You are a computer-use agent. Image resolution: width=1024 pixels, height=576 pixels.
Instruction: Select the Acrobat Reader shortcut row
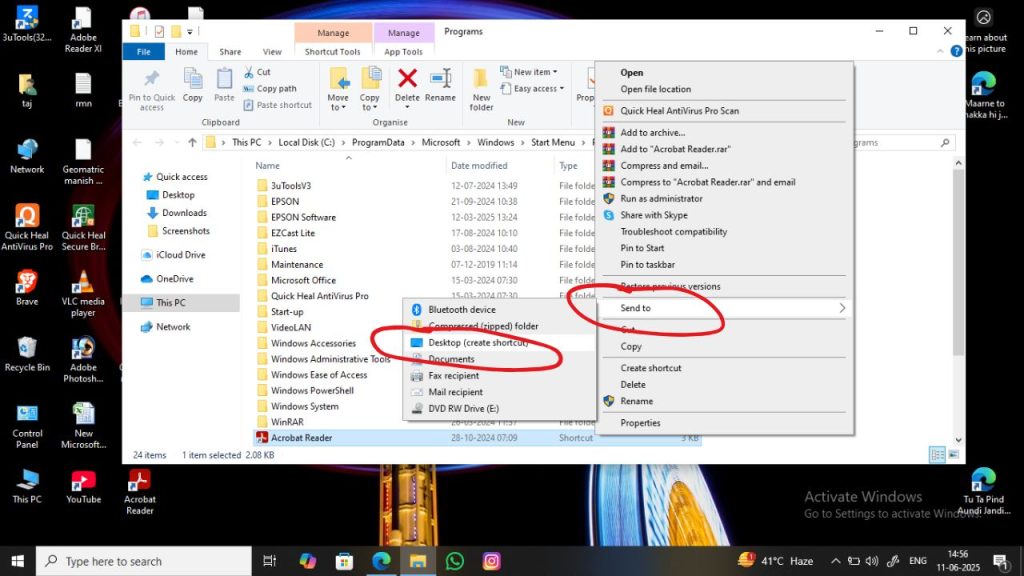pyautogui.click(x=477, y=438)
